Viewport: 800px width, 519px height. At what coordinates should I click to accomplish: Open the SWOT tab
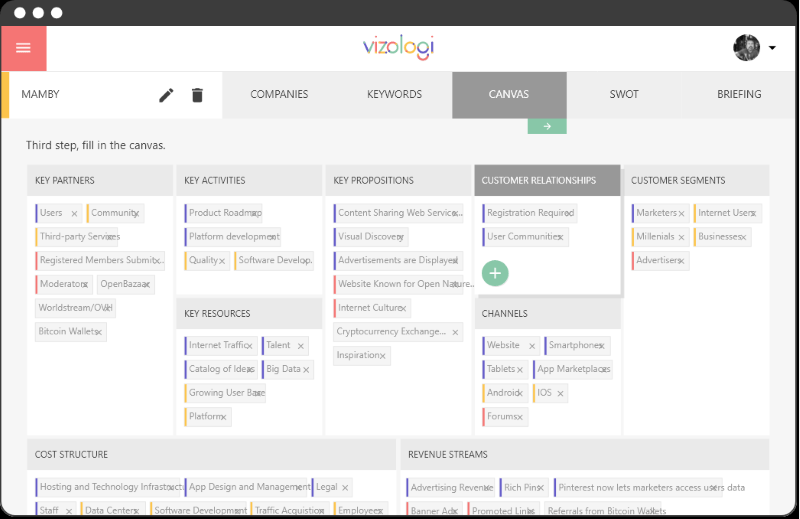point(624,94)
